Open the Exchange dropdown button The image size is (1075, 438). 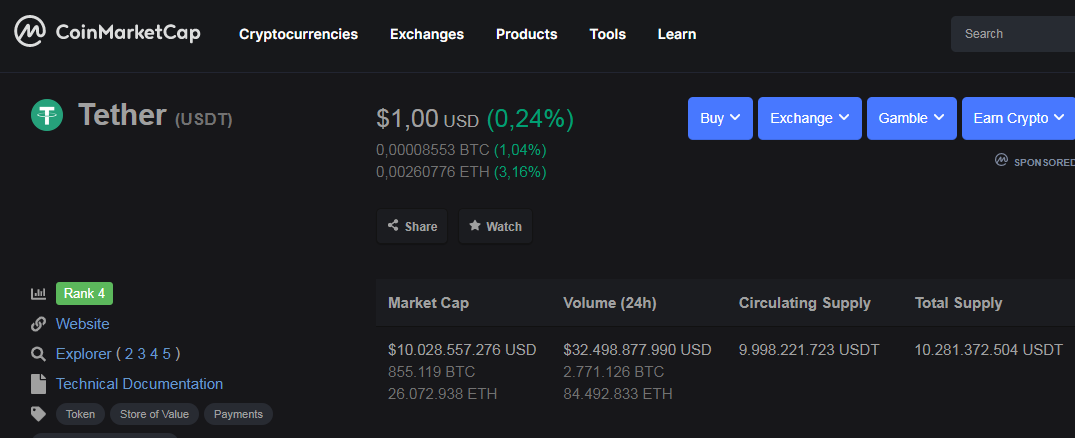(809, 118)
